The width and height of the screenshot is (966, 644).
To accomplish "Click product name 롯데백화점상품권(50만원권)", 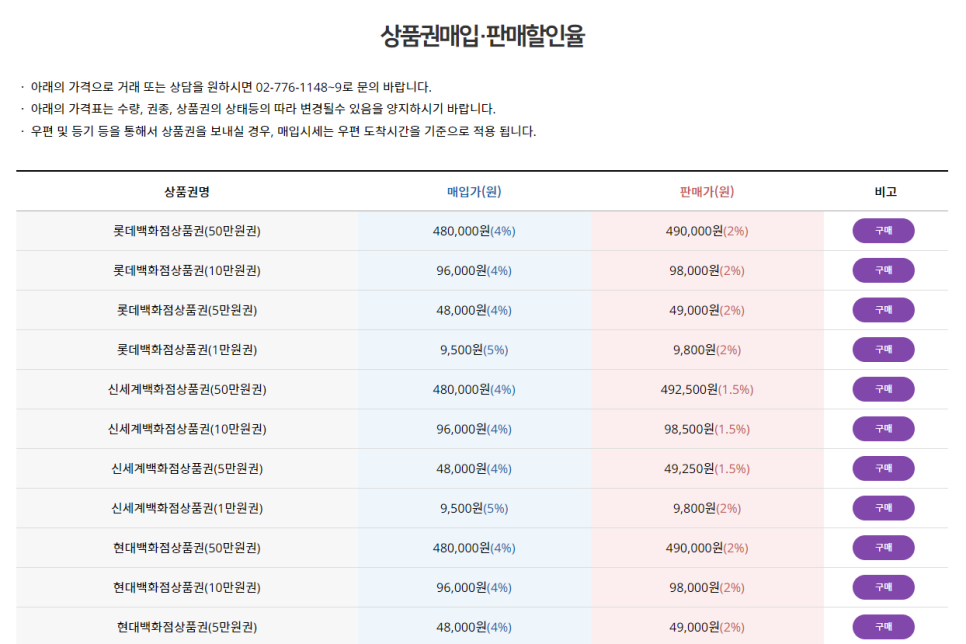I will coord(187,231).
